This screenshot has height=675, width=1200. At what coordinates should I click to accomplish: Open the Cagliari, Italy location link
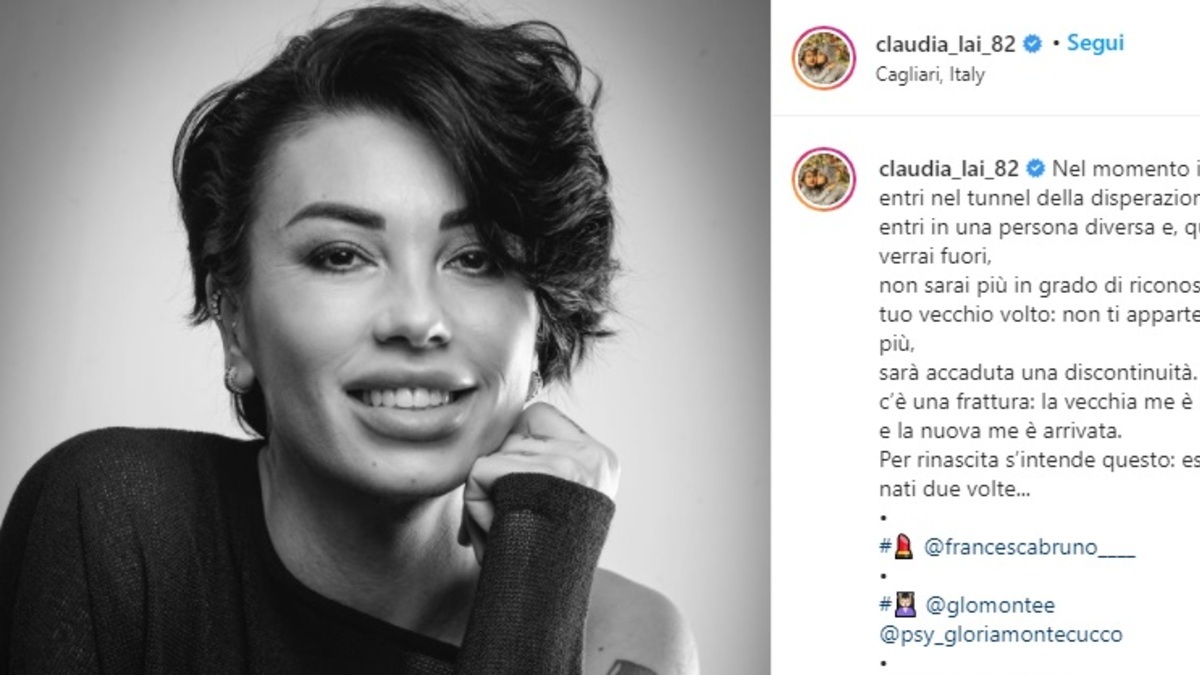pyautogui.click(x=930, y=75)
